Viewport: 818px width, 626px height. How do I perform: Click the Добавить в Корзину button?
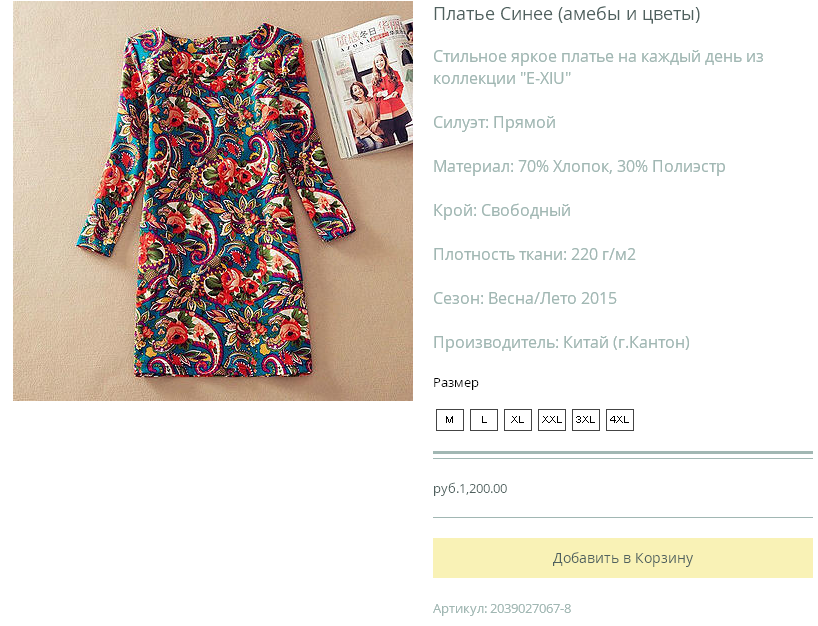tap(623, 558)
